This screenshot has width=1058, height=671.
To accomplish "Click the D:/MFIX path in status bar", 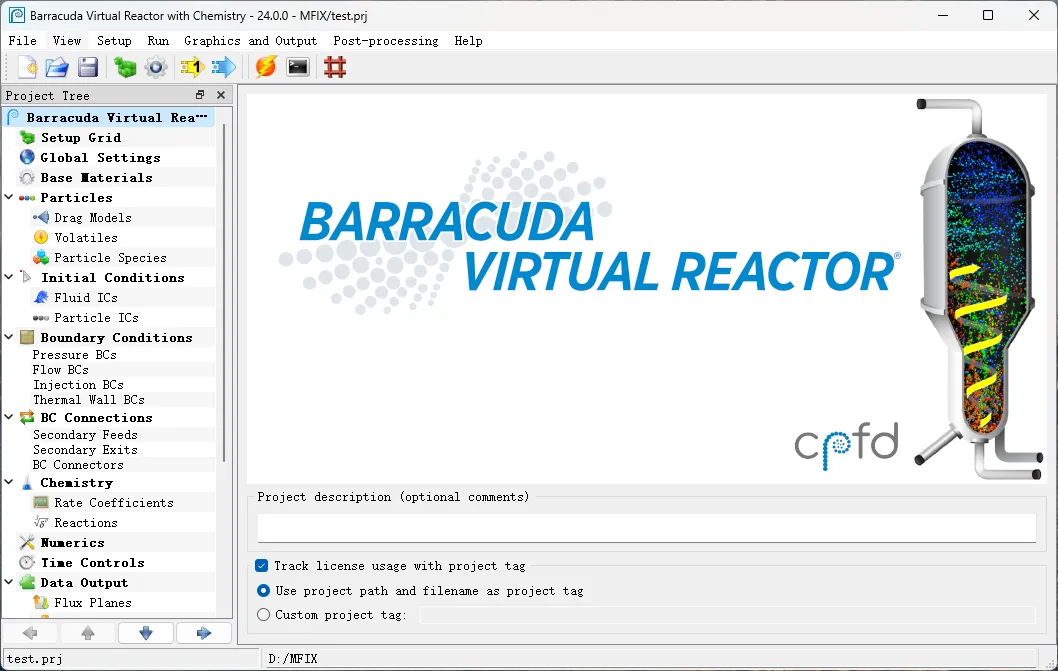I will (293, 658).
